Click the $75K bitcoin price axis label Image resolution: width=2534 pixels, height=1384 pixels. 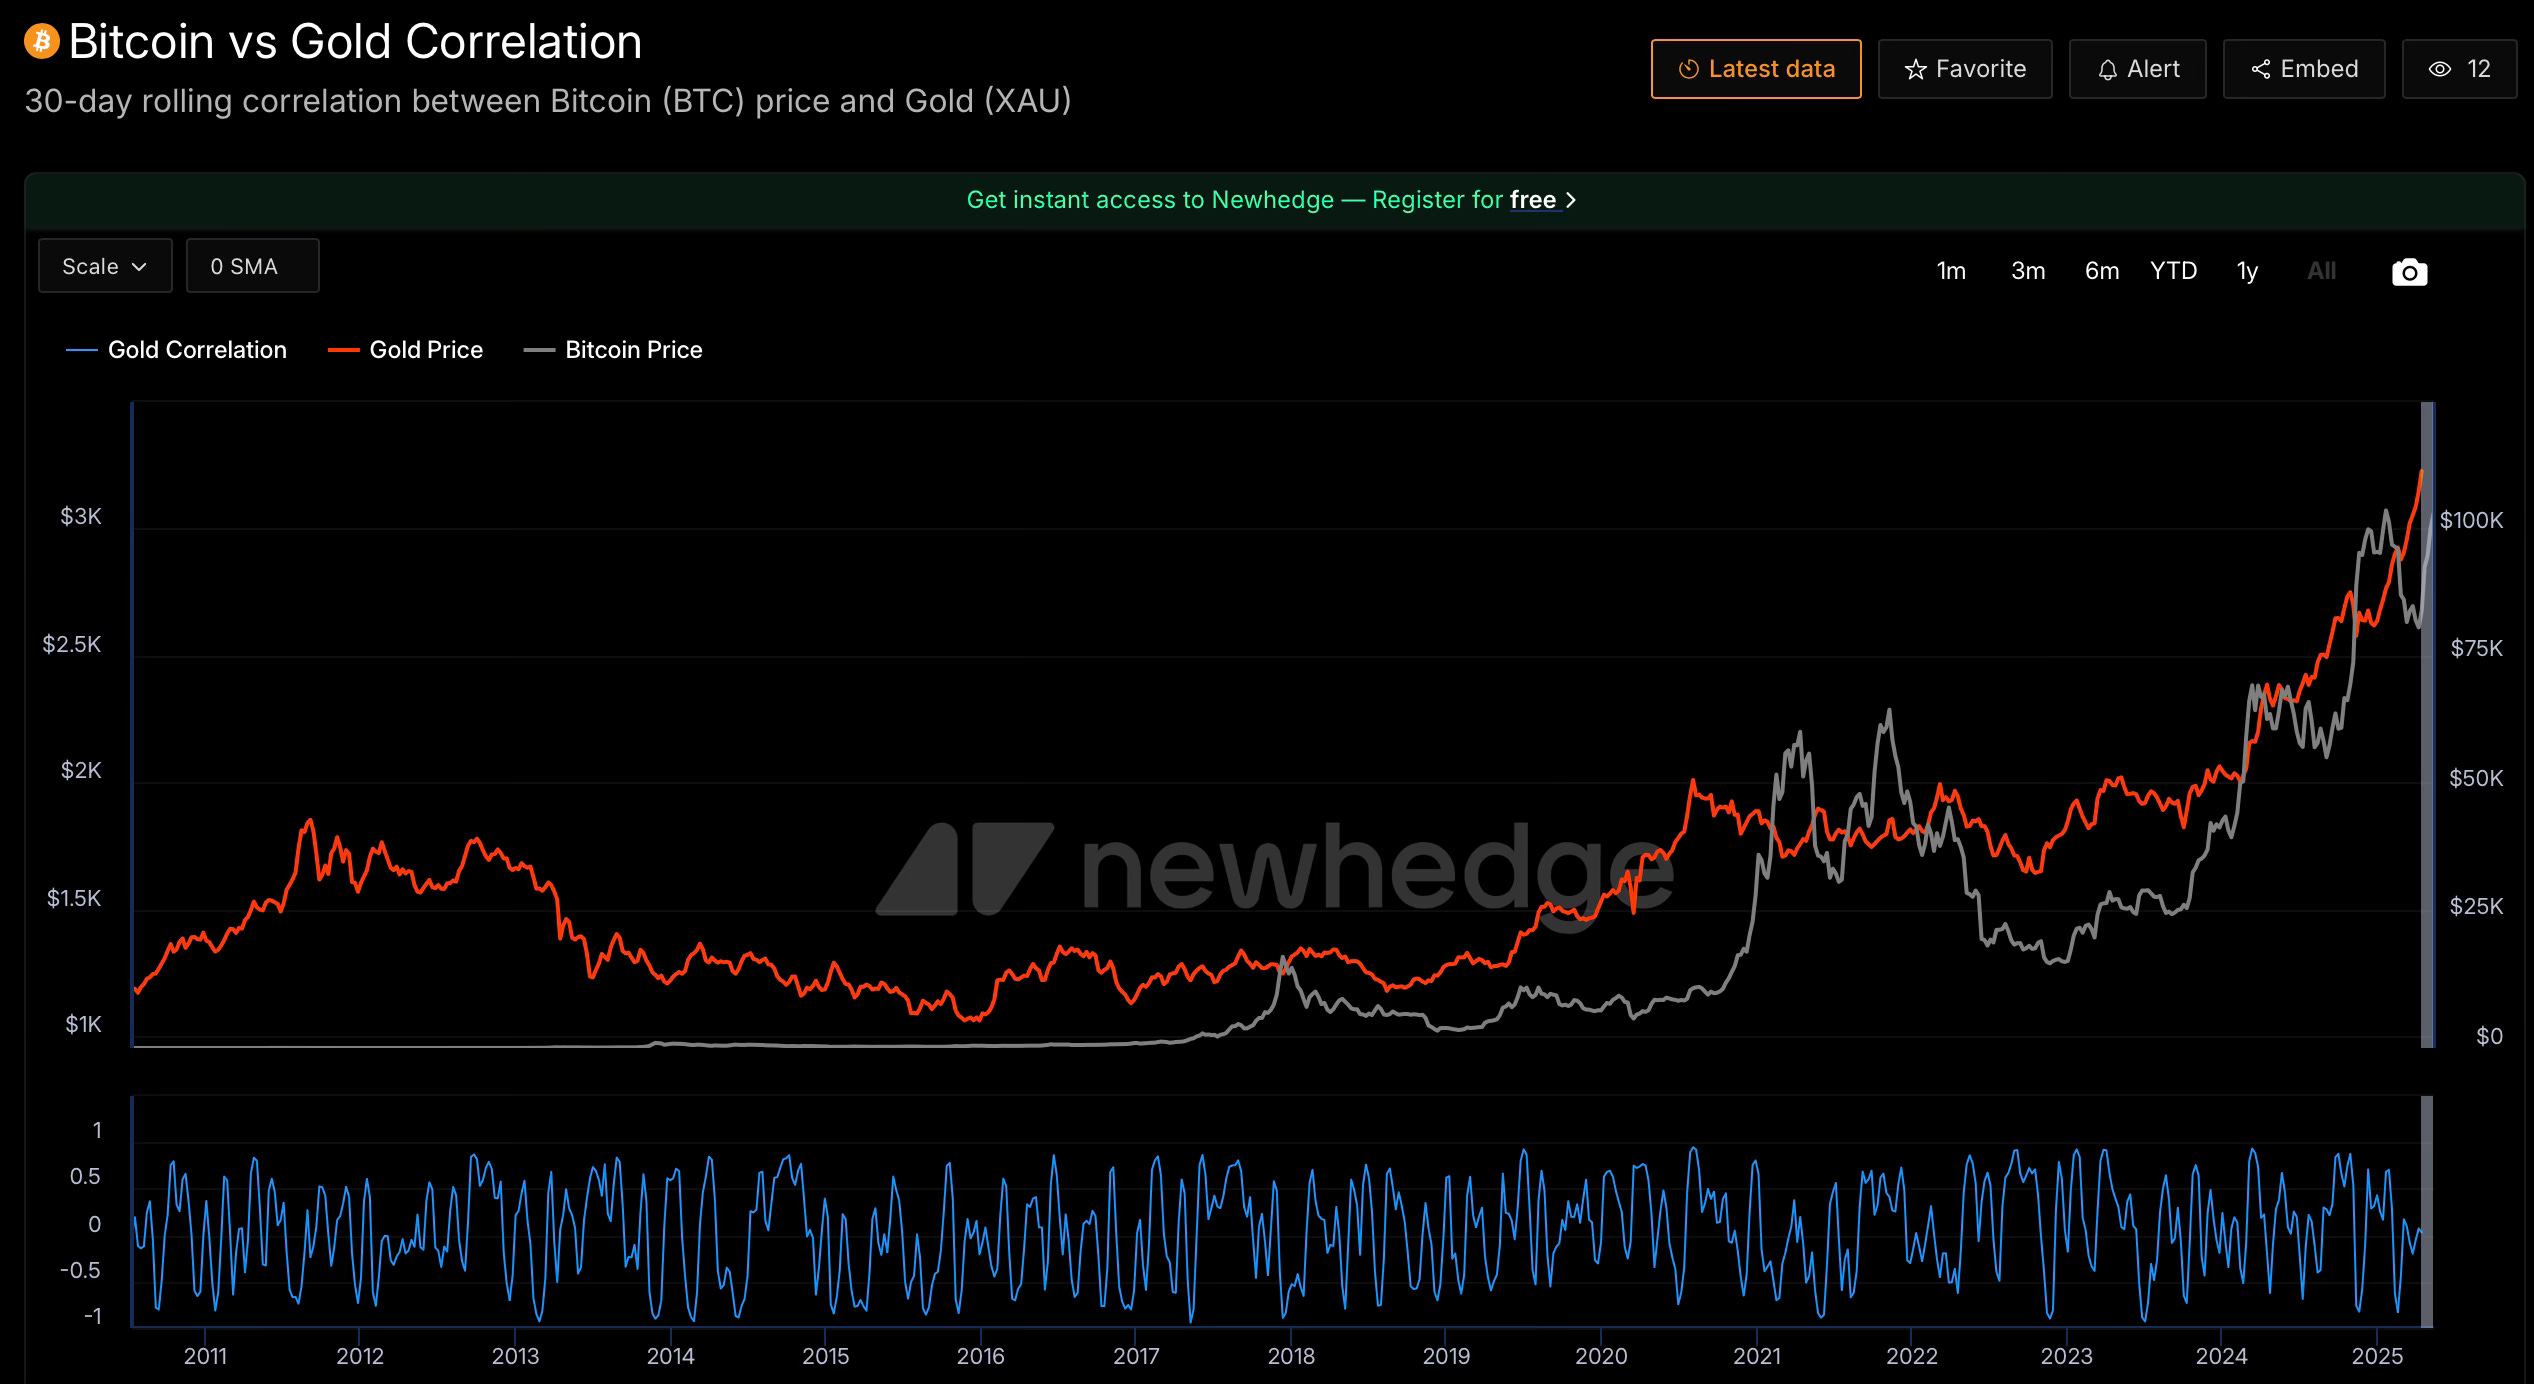point(2476,648)
